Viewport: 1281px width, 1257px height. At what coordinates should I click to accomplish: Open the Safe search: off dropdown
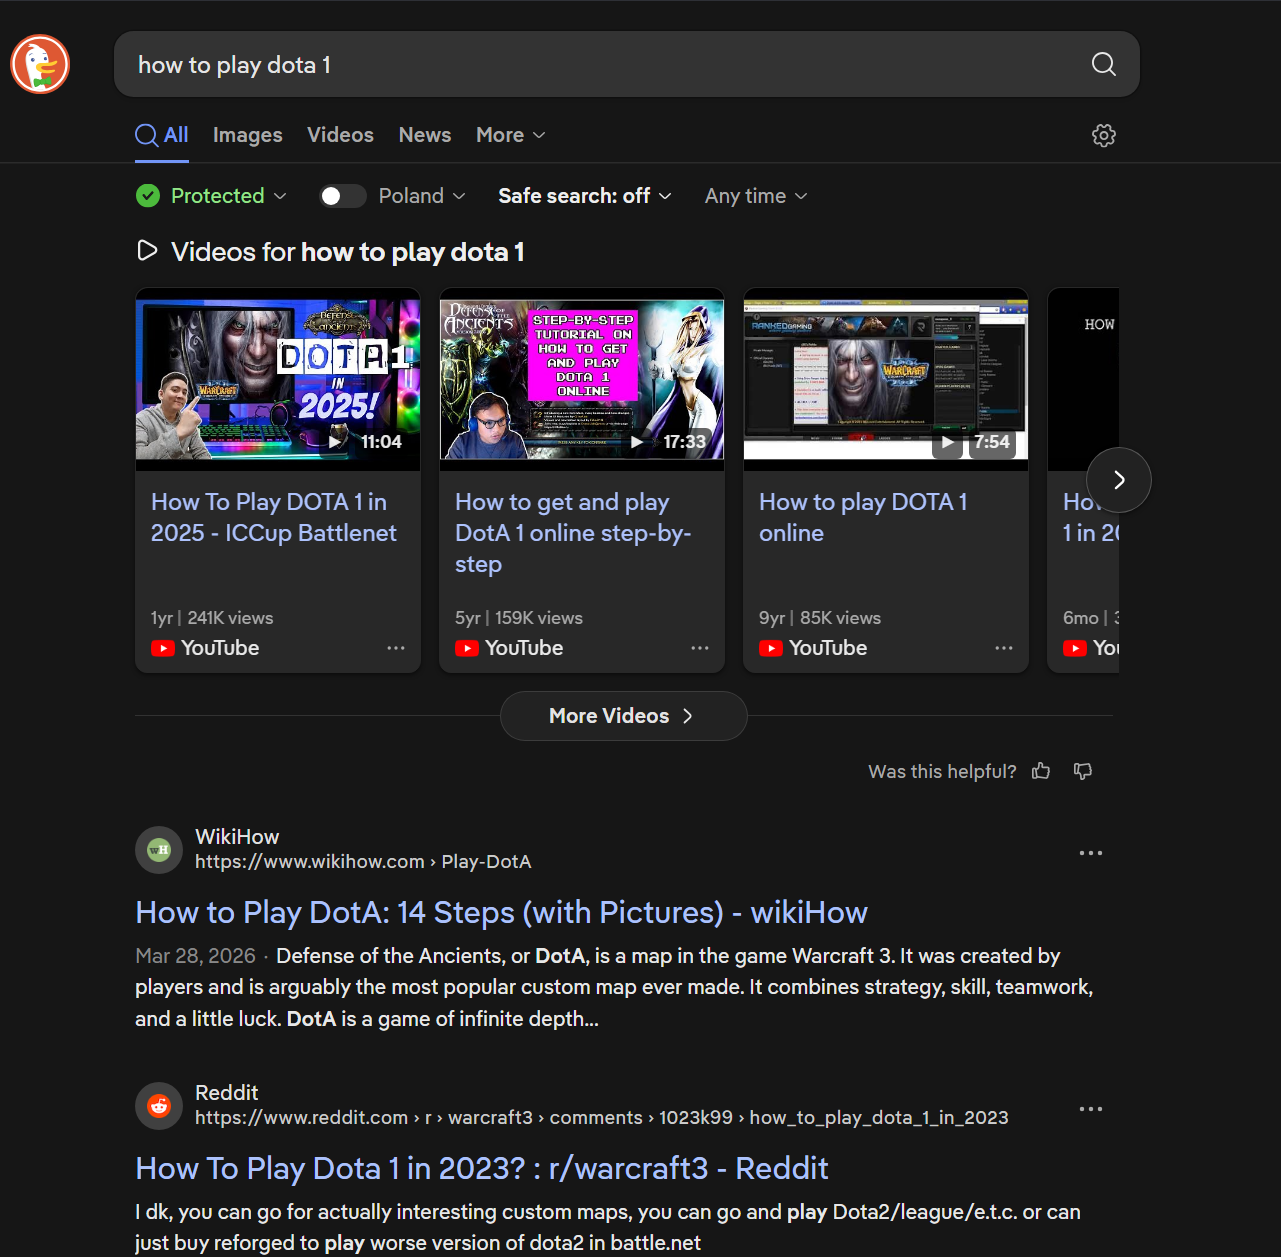click(x=585, y=196)
